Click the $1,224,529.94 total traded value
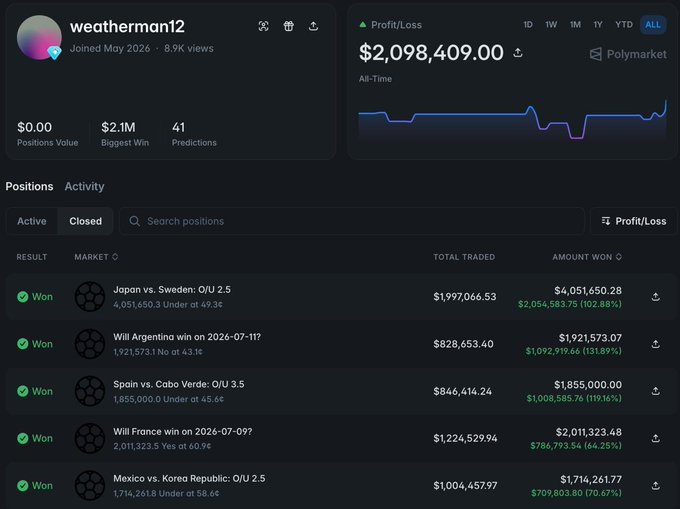Image resolution: width=680 pixels, height=509 pixels. pyautogui.click(x=465, y=438)
